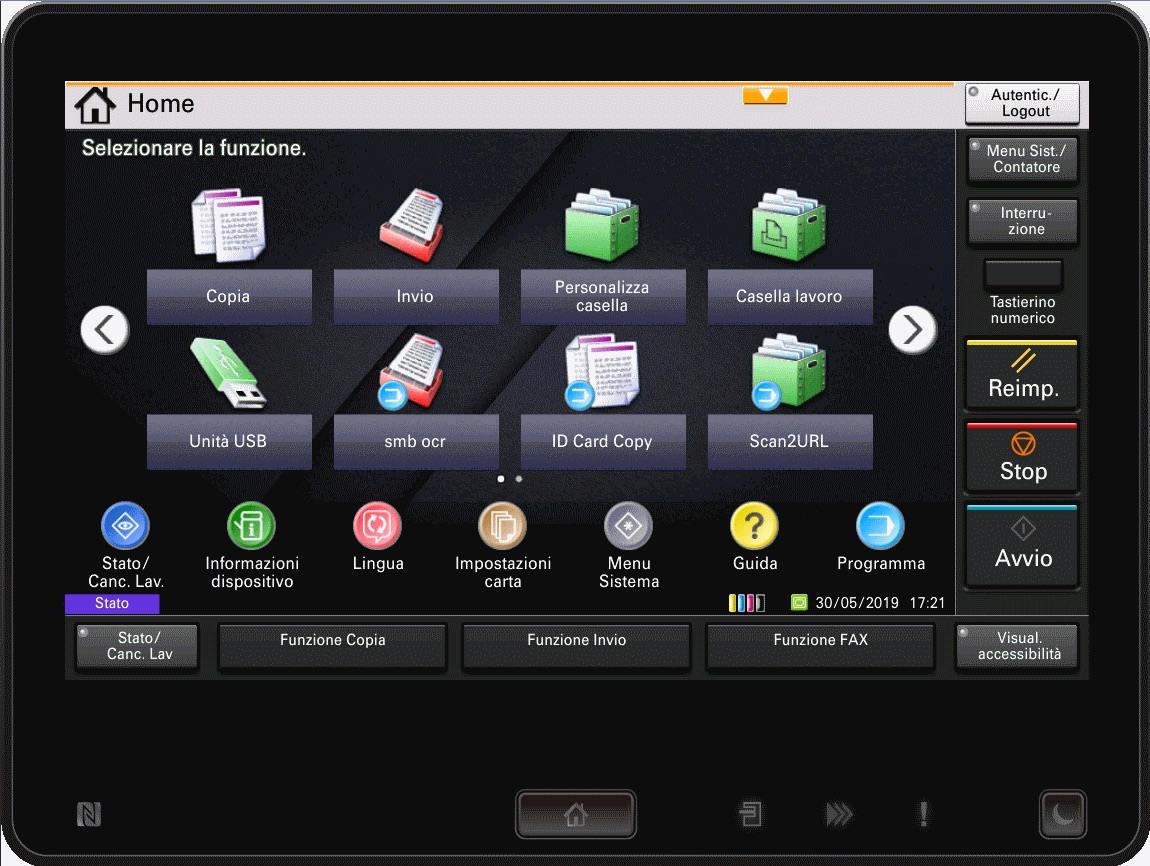Click green status icon beside date
1150x866 pixels.
tap(799, 603)
